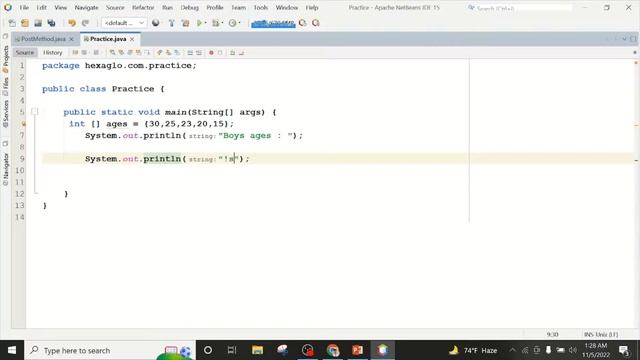
Task: Click the Task View taskbar icon
Action: tap(232, 350)
